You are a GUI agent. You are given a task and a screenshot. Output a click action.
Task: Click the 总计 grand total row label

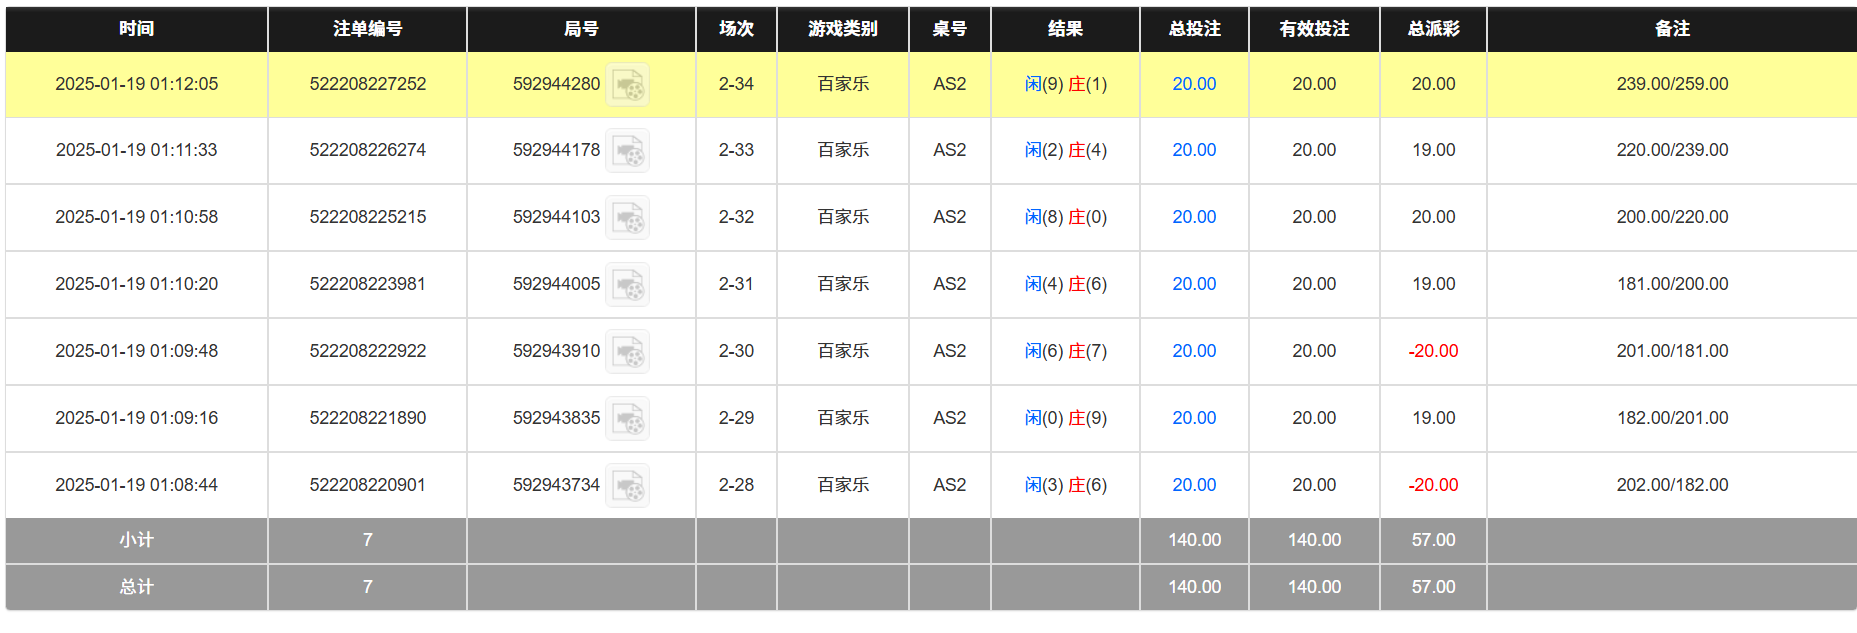[x=136, y=587]
